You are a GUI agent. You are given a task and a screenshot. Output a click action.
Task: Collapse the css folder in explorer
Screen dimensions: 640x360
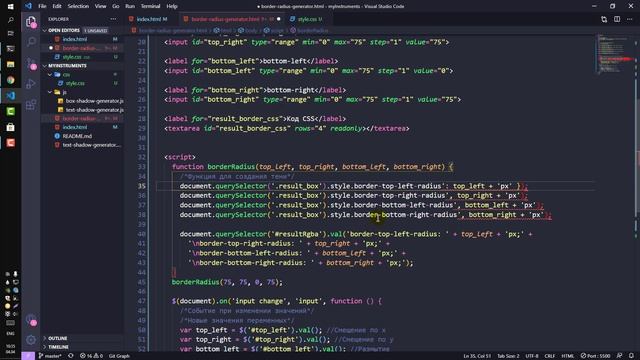click(x=50, y=75)
